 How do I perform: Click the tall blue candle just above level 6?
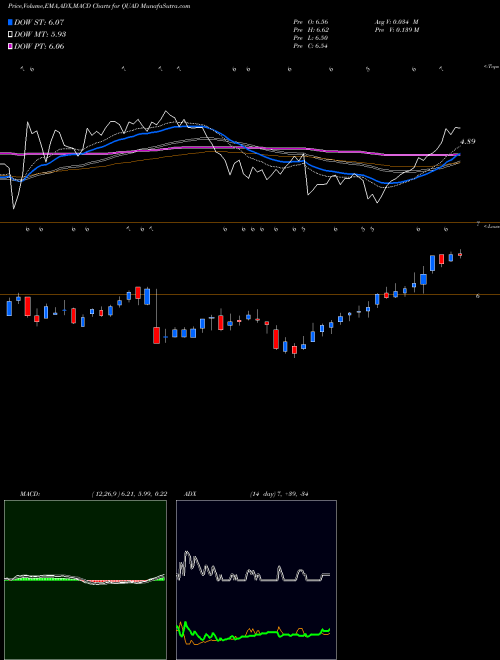pyautogui.click(x=432, y=263)
